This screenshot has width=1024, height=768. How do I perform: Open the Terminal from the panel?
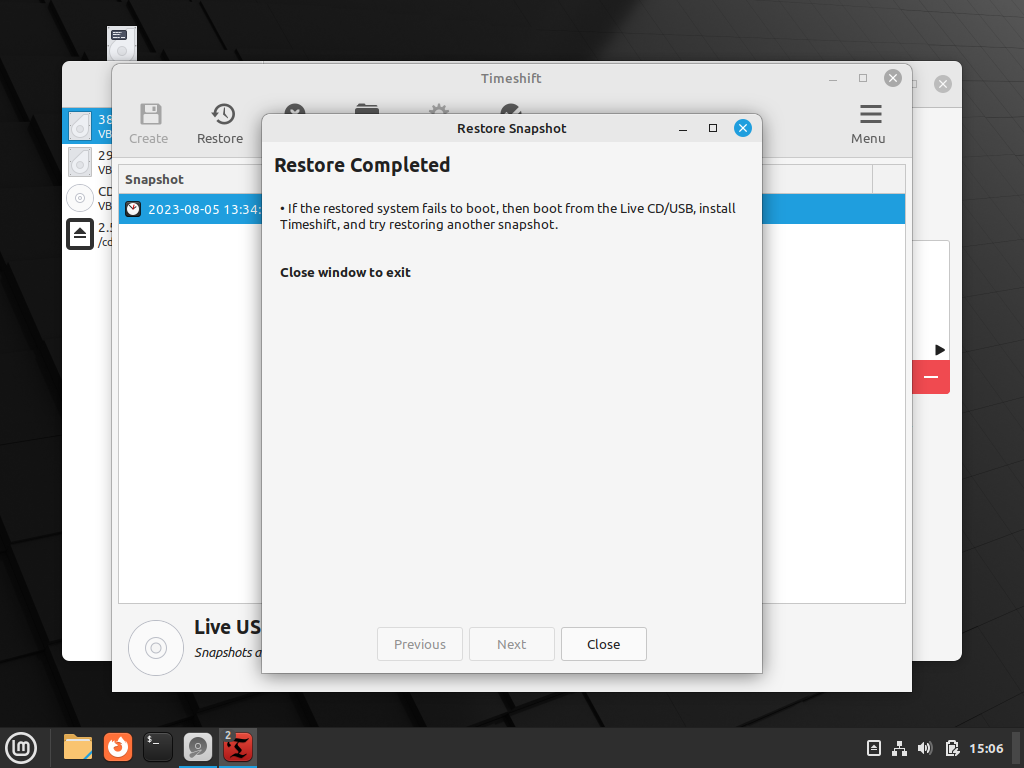(x=158, y=747)
